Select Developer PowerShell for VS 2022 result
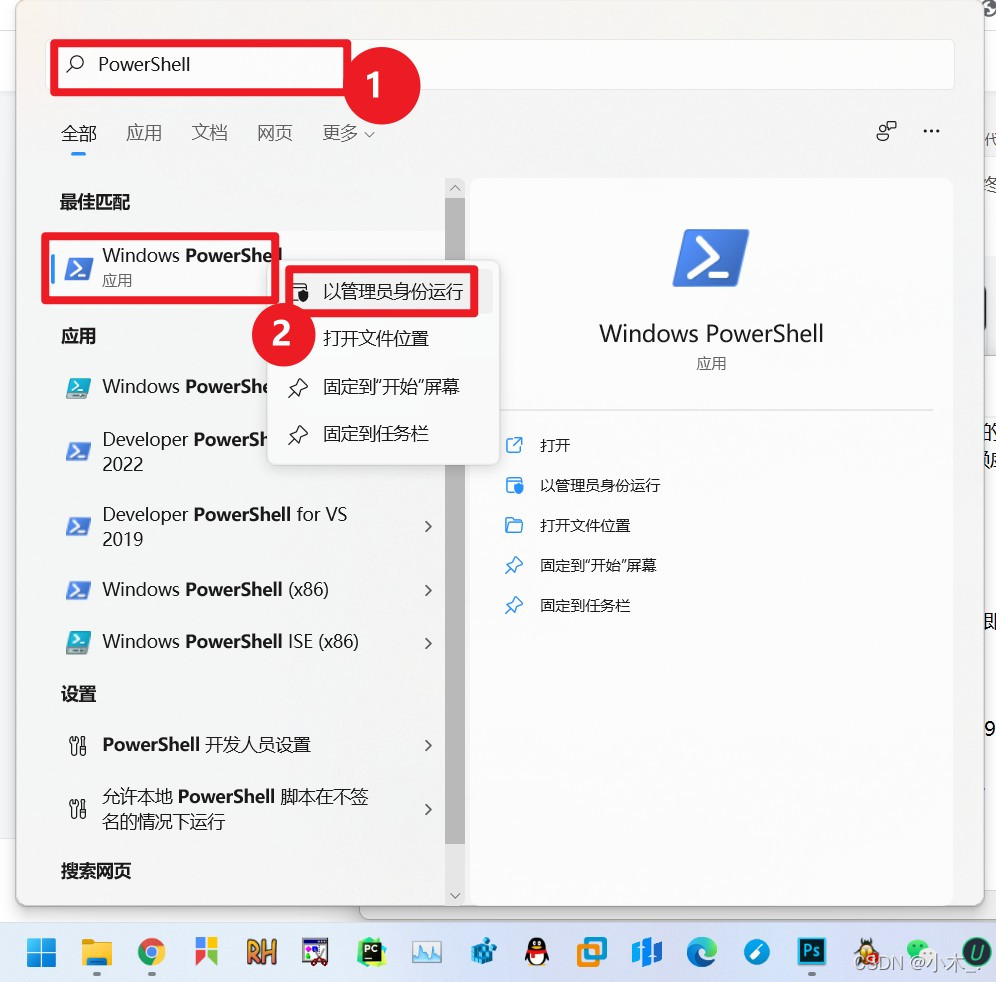Screen dimensions: 996x982 [166, 452]
